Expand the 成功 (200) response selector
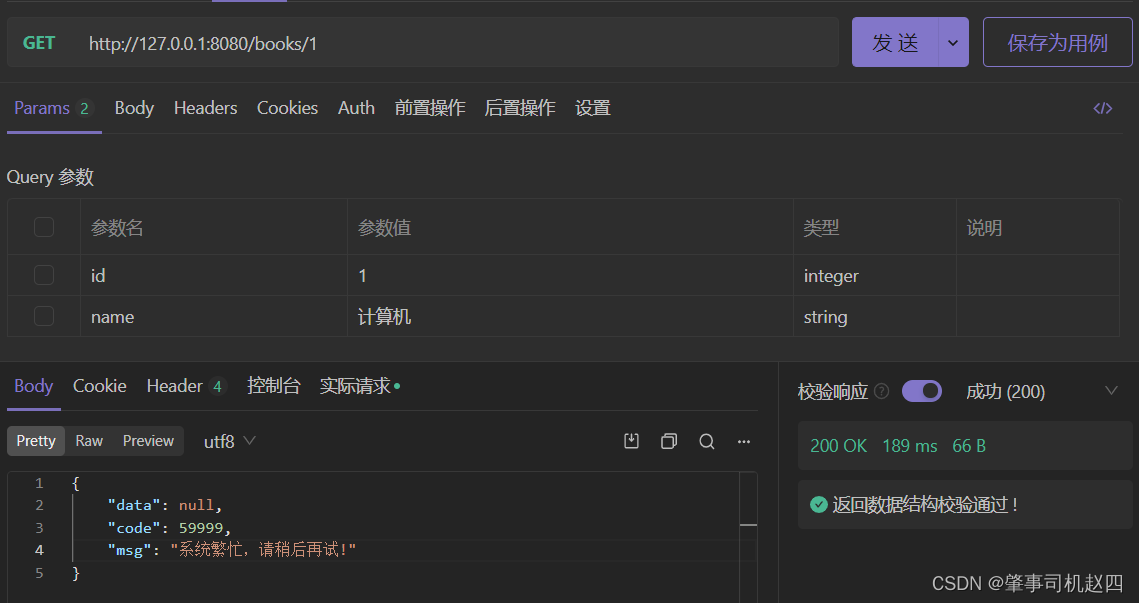This screenshot has height=603, width=1139. pyautogui.click(x=1111, y=391)
